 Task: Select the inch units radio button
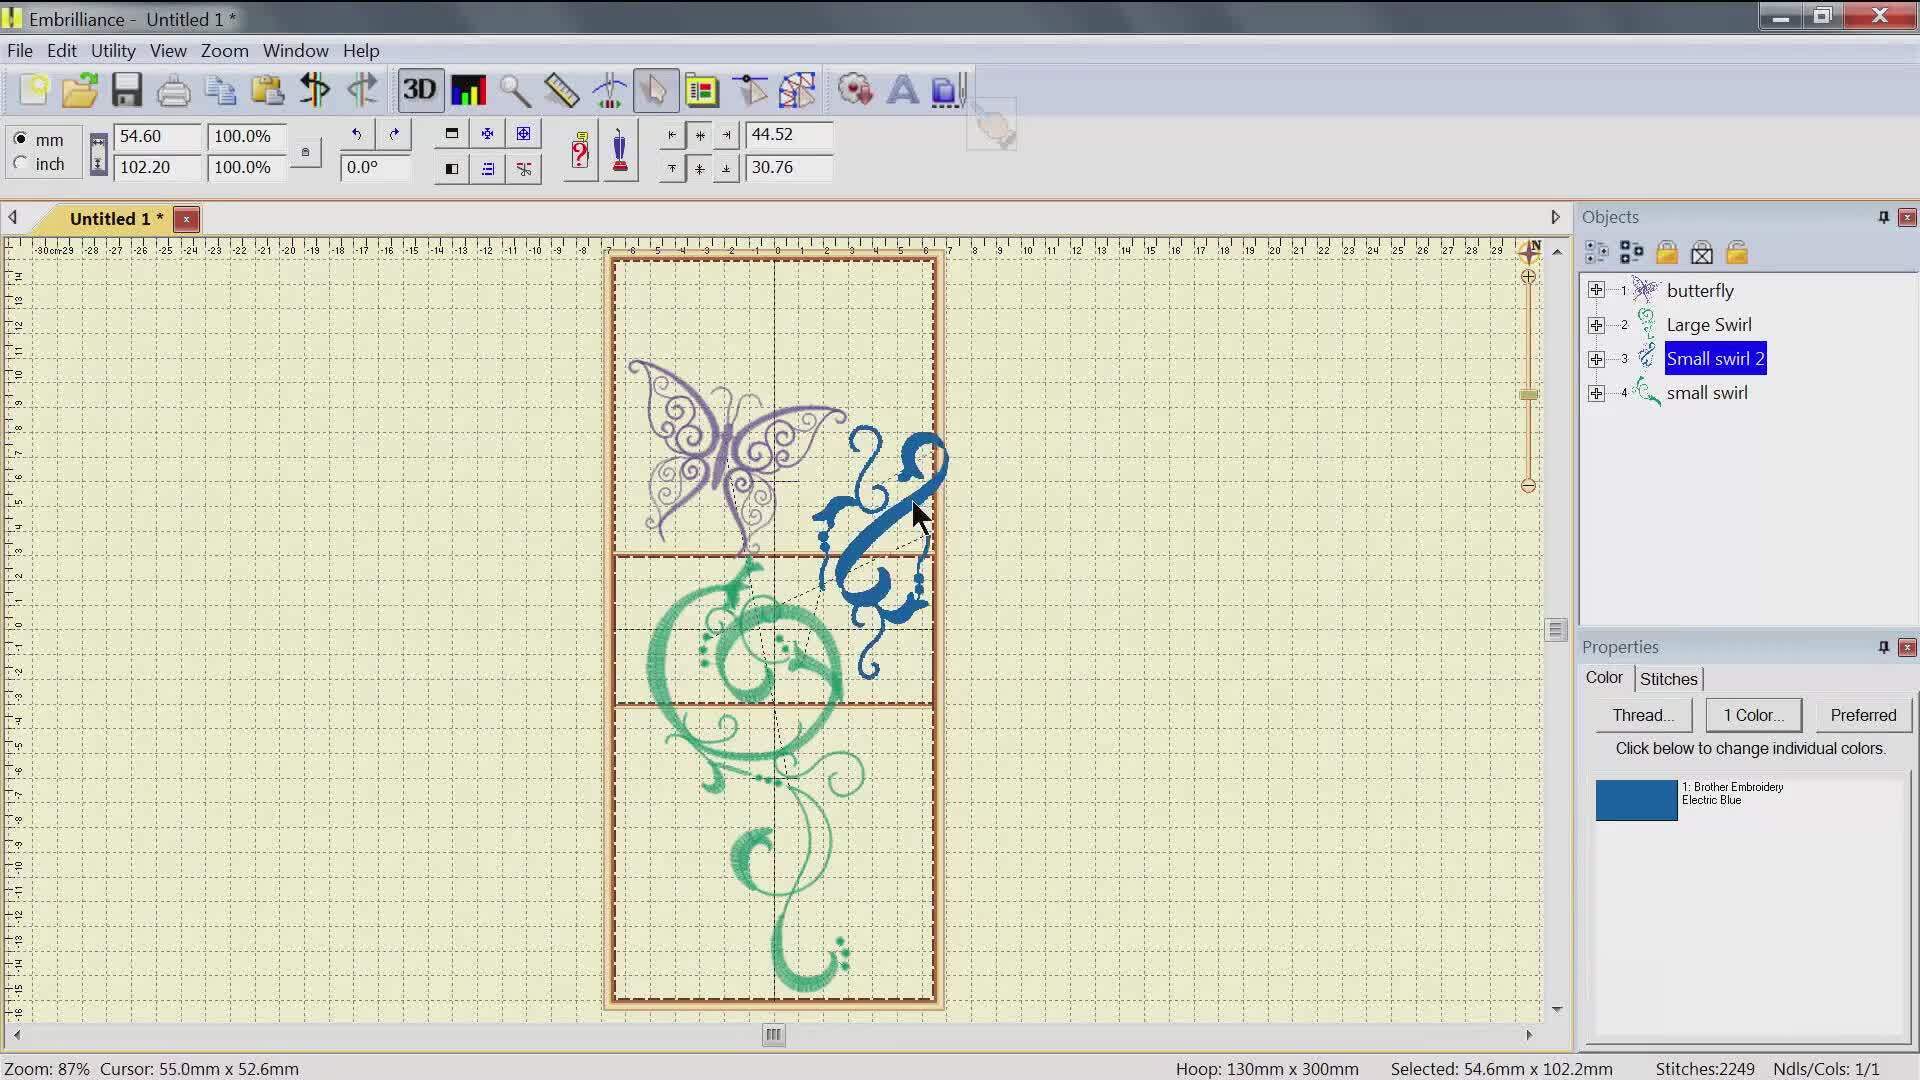click(20, 164)
